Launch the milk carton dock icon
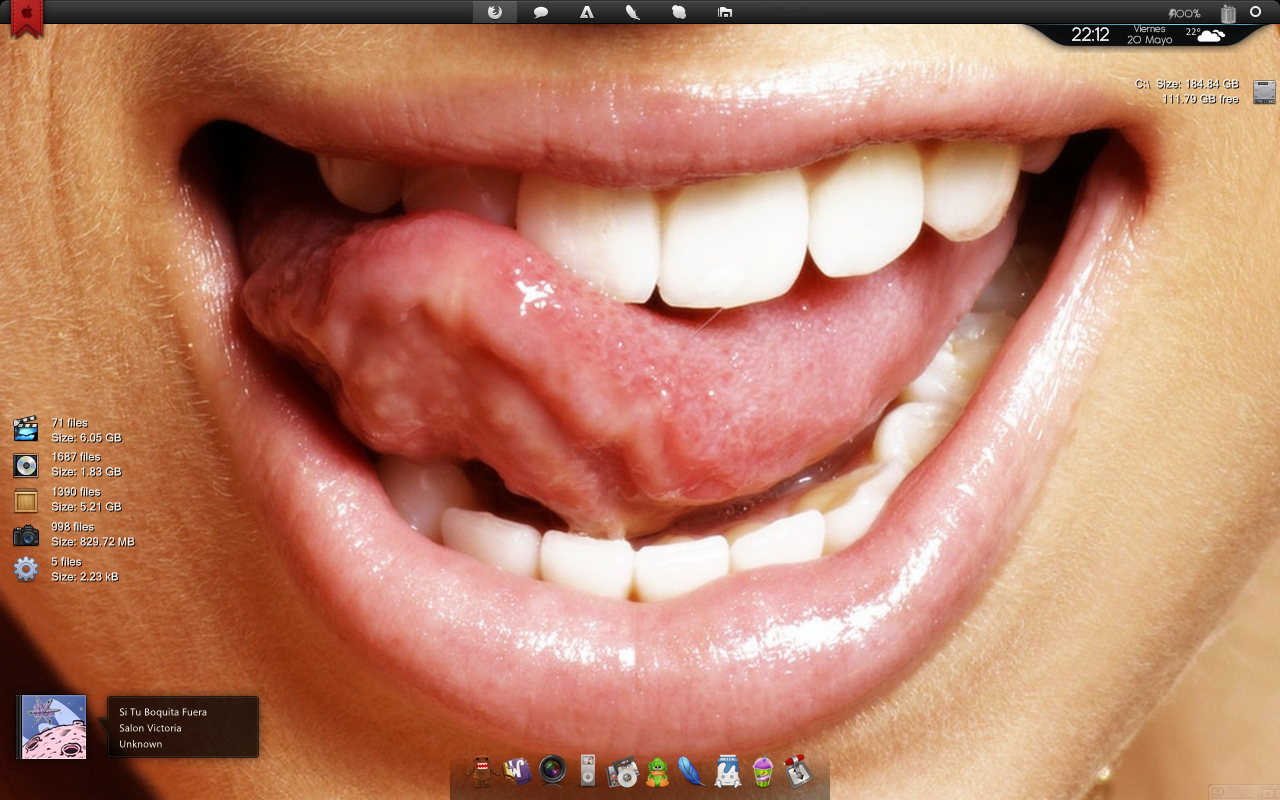 pyautogui.click(x=727, y=771)
